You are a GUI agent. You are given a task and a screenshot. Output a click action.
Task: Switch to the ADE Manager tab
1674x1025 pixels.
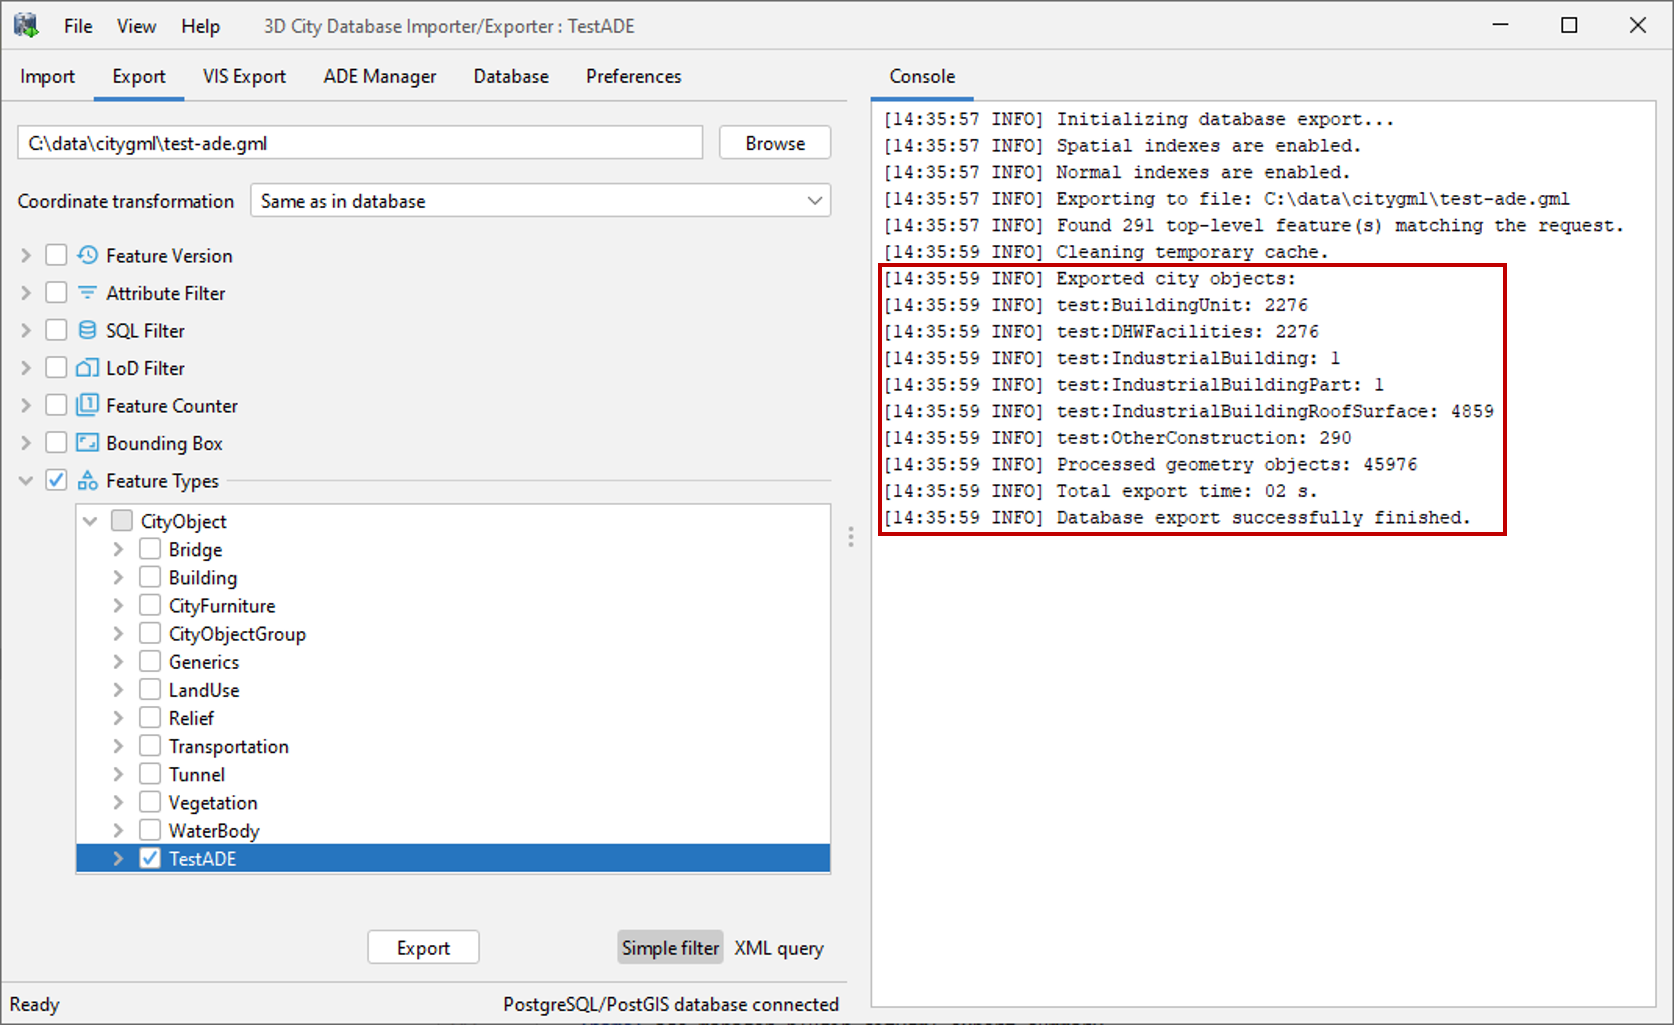pyautogui.click(x=380, y=76)
